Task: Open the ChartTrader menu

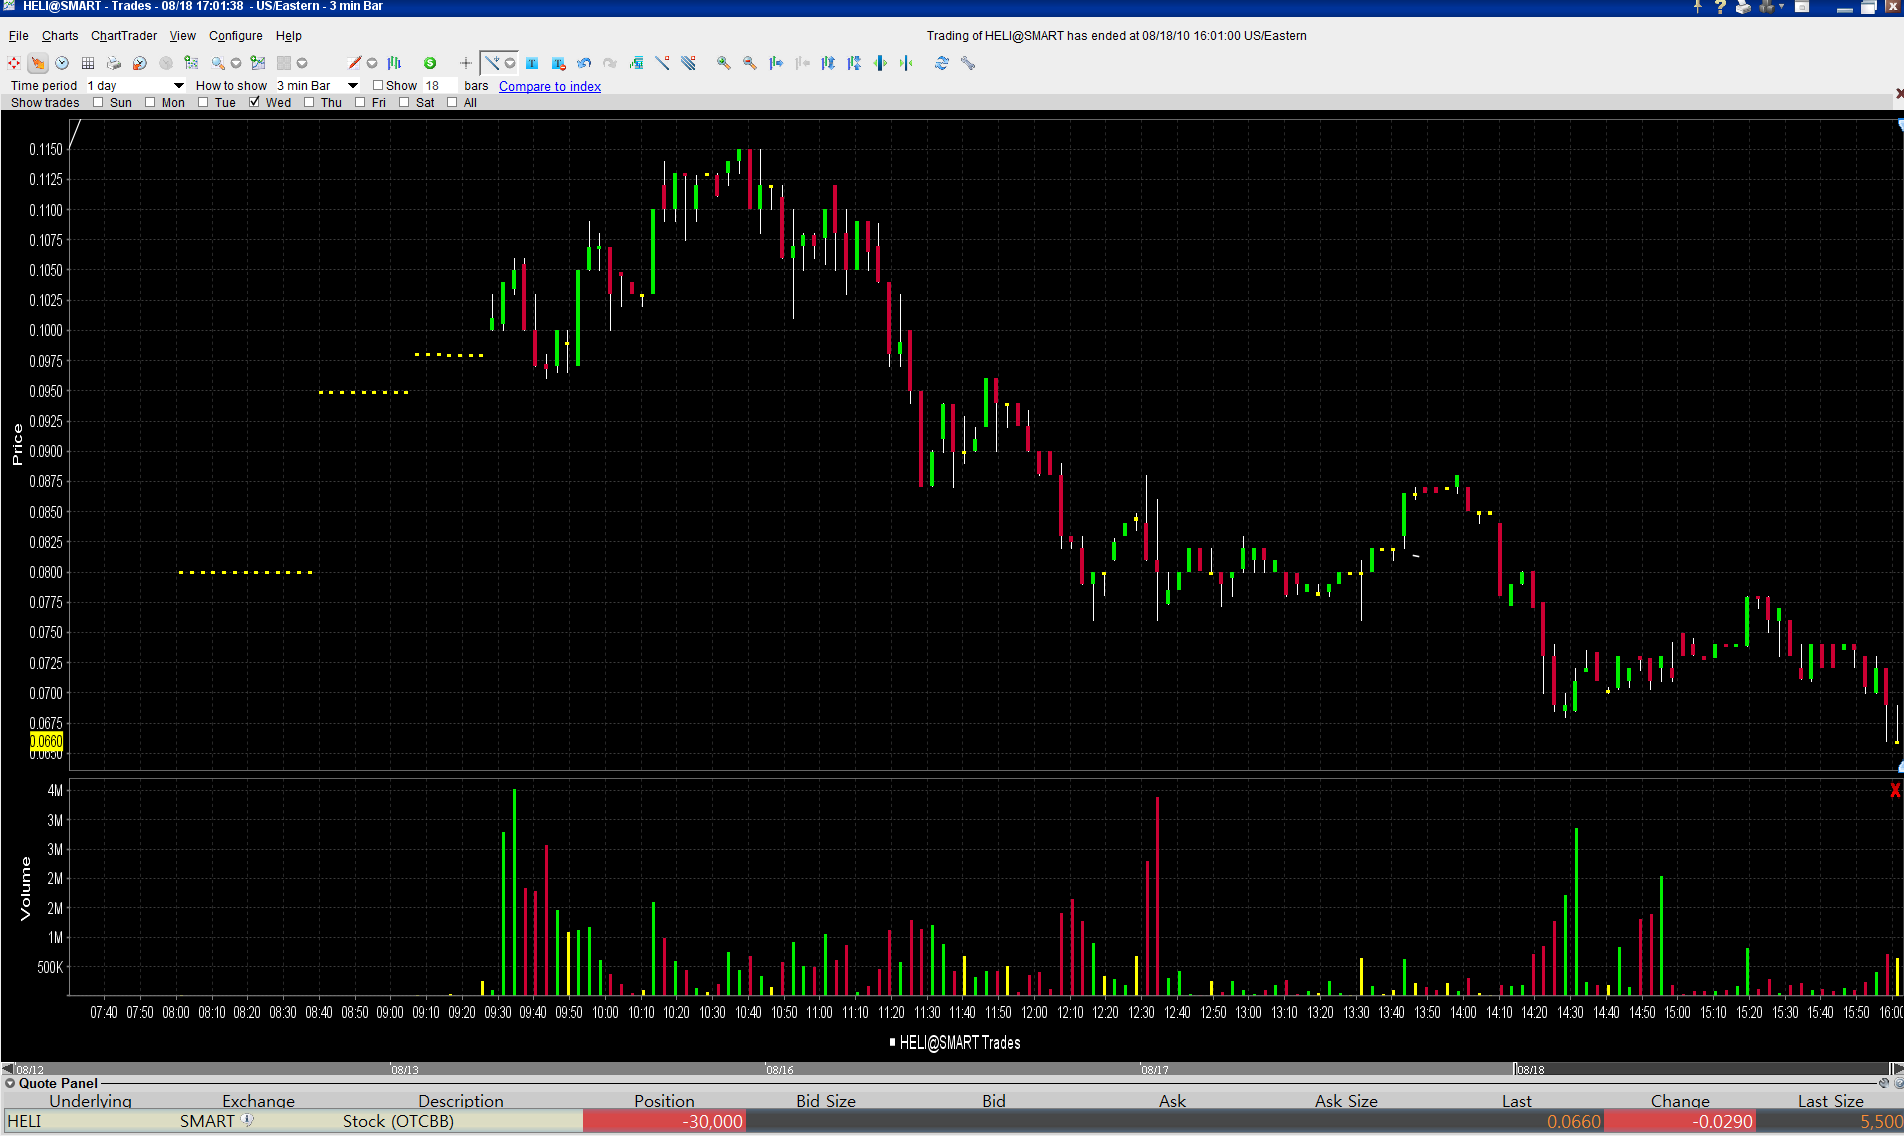Action: coord(124,35)
